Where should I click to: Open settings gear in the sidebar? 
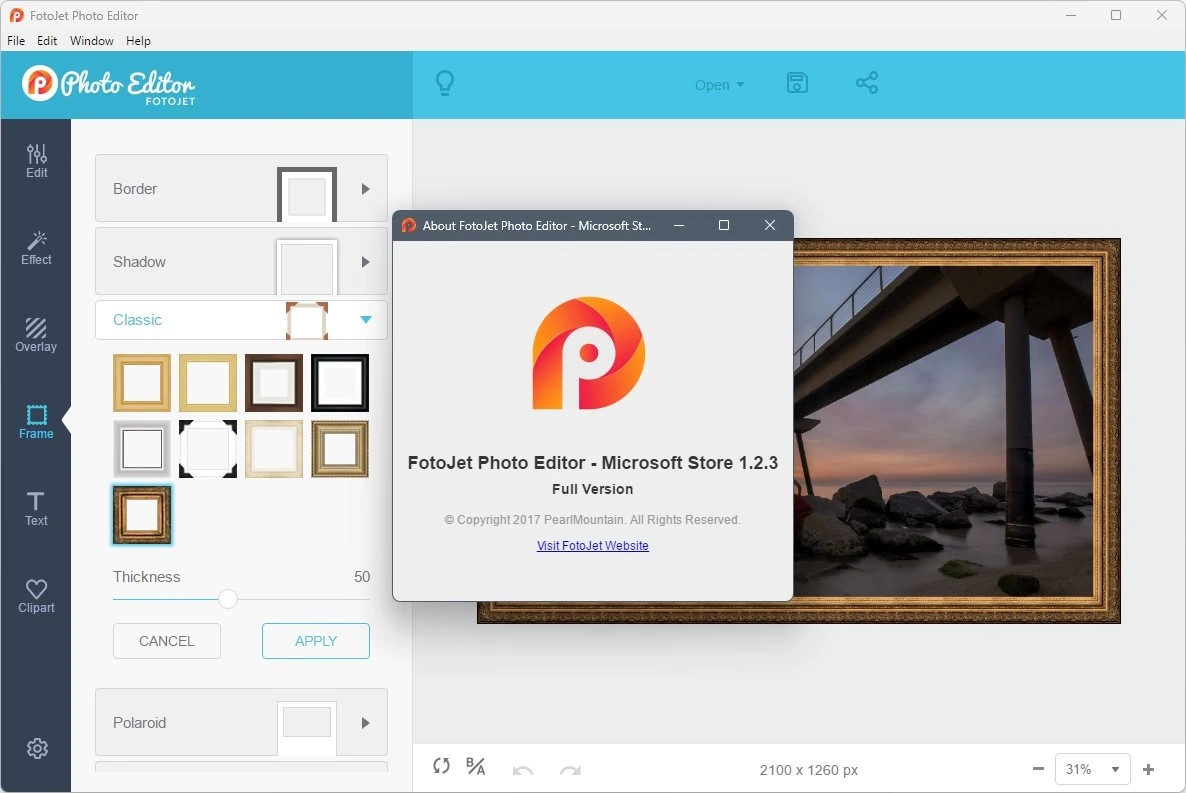pos(37,748)
